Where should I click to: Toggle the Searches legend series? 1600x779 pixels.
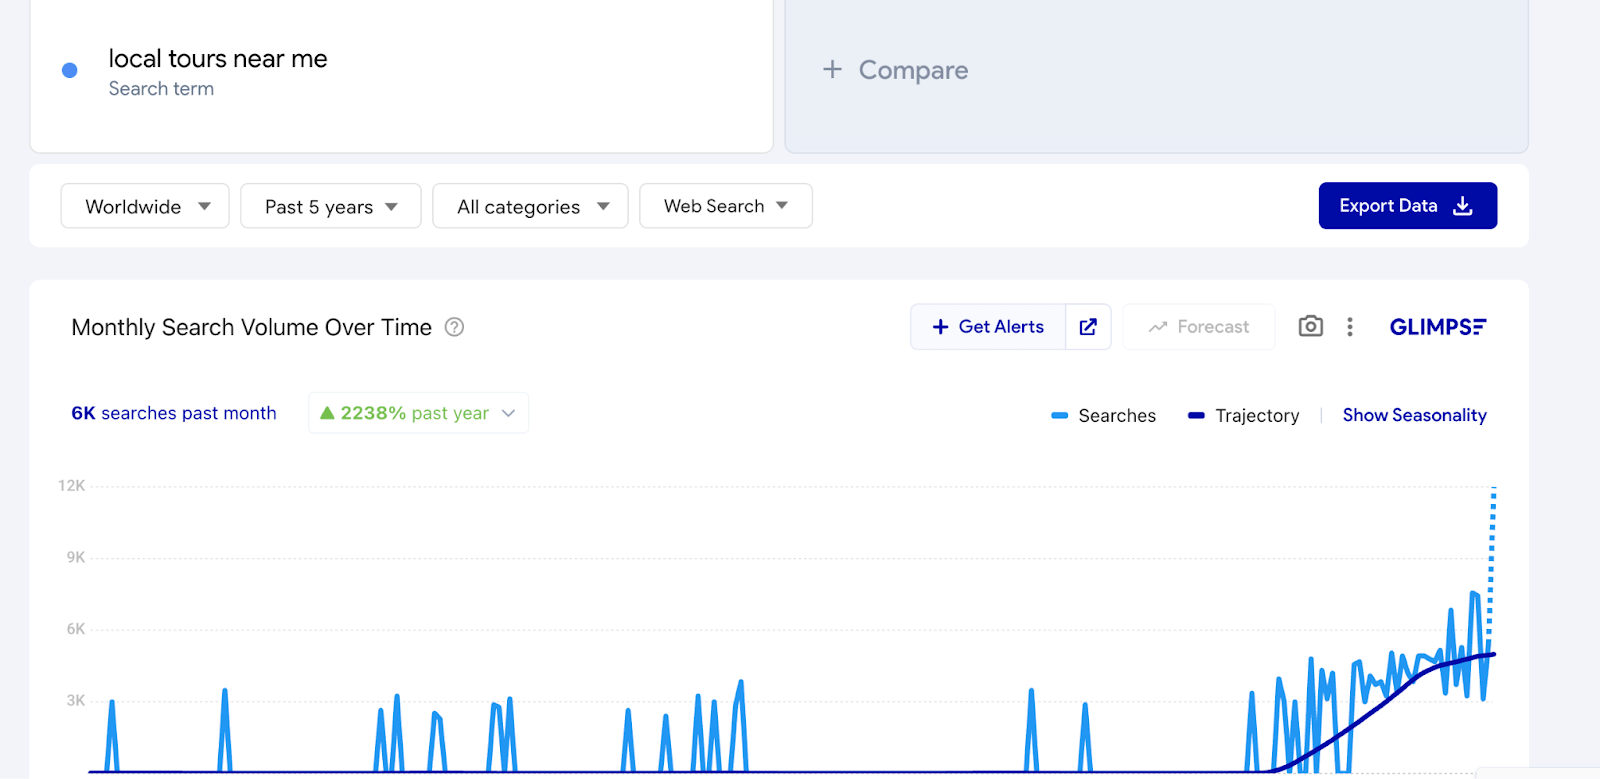point(1104,416)
